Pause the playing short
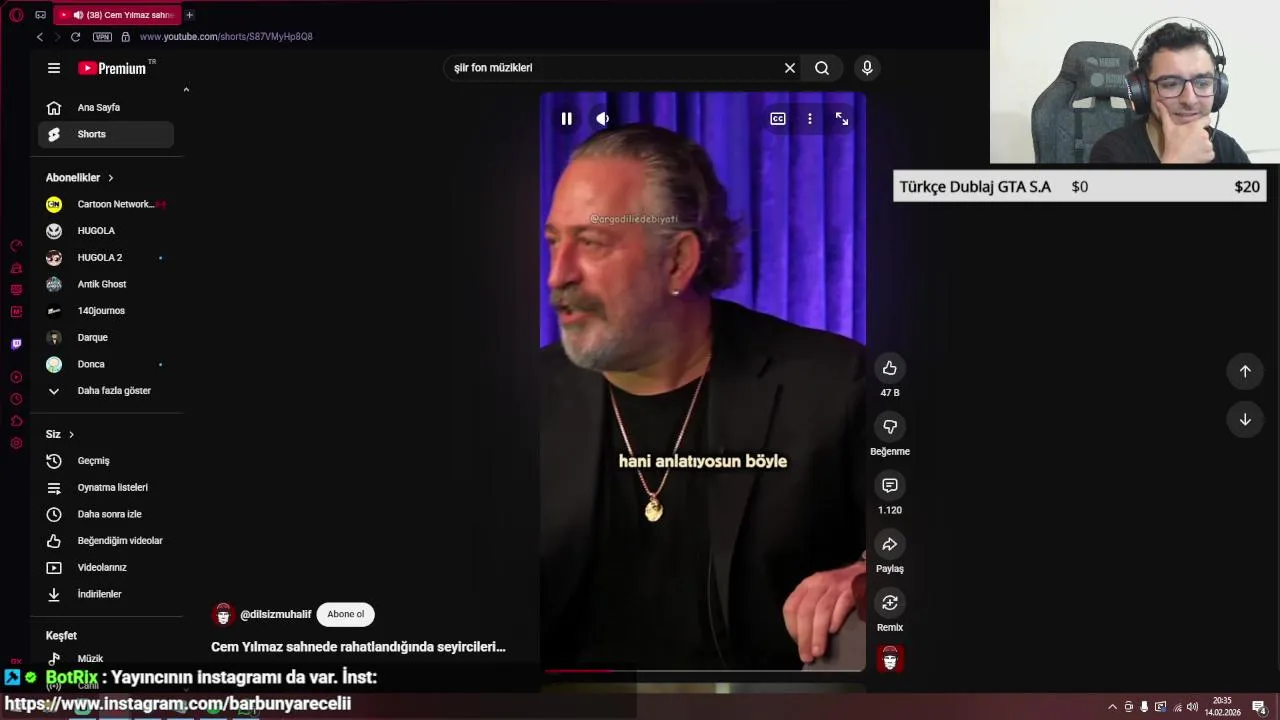1280x720 pixels. pyautogui.click(x=566, y=119)
